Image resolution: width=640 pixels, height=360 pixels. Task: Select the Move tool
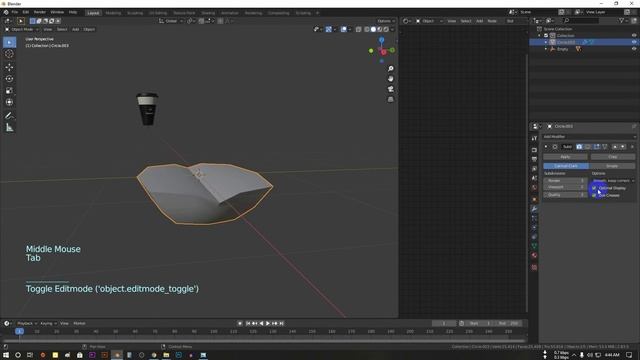point(9,67)
